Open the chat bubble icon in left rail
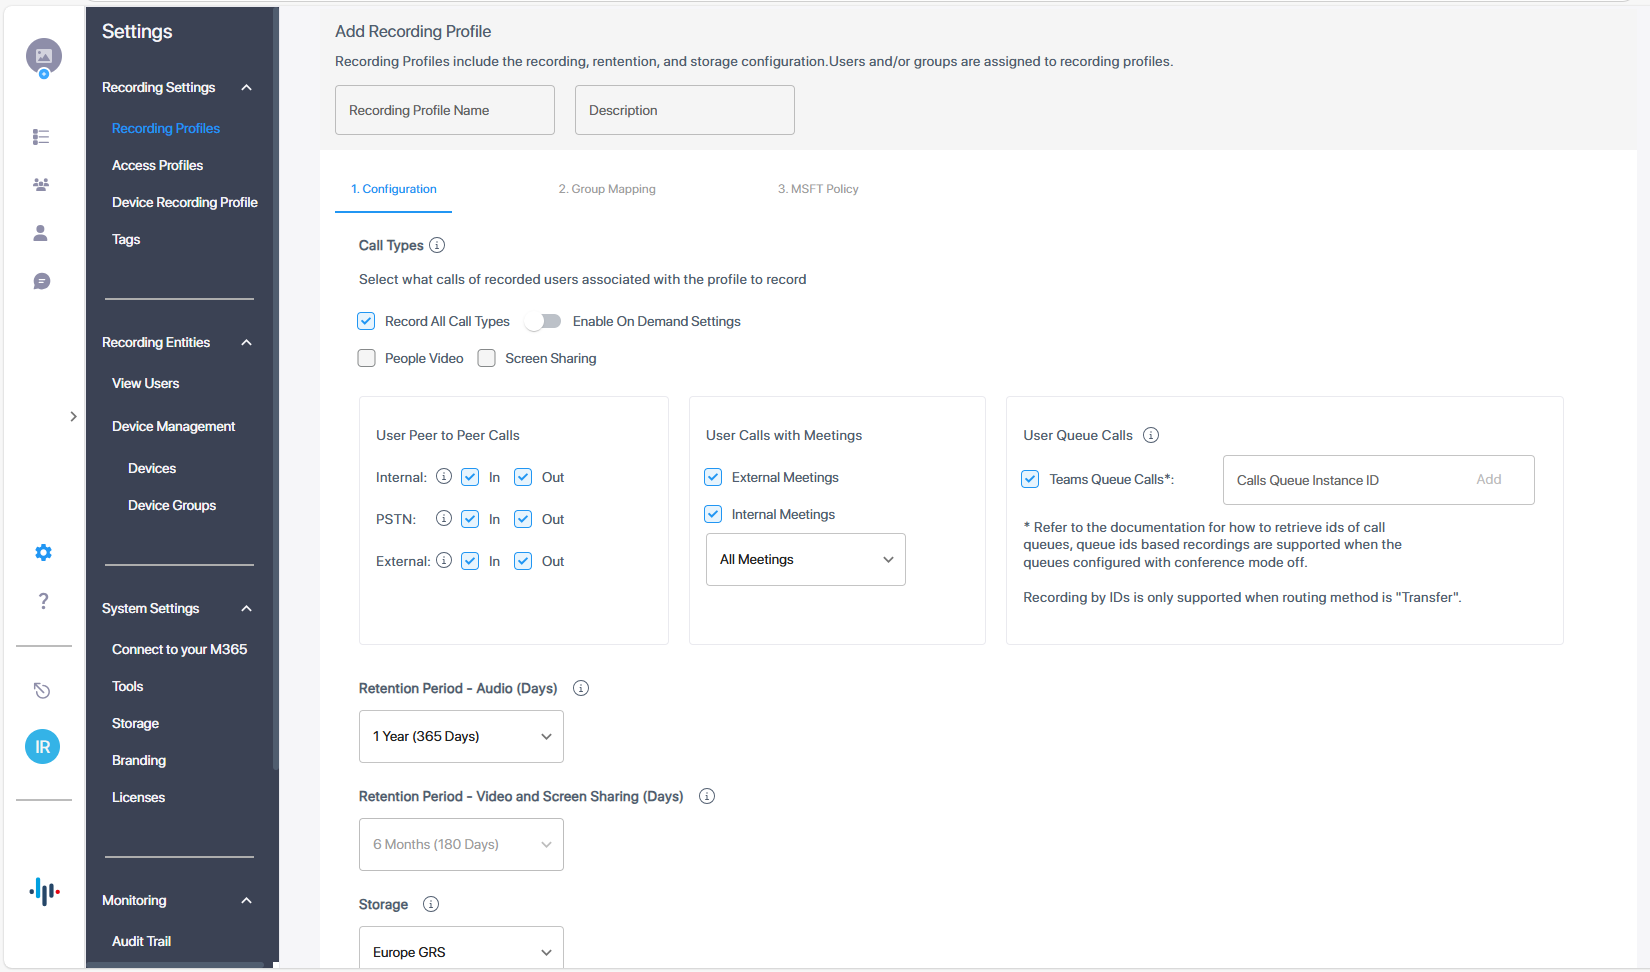This screenshot has height=972, width=1650. (41, 282)
